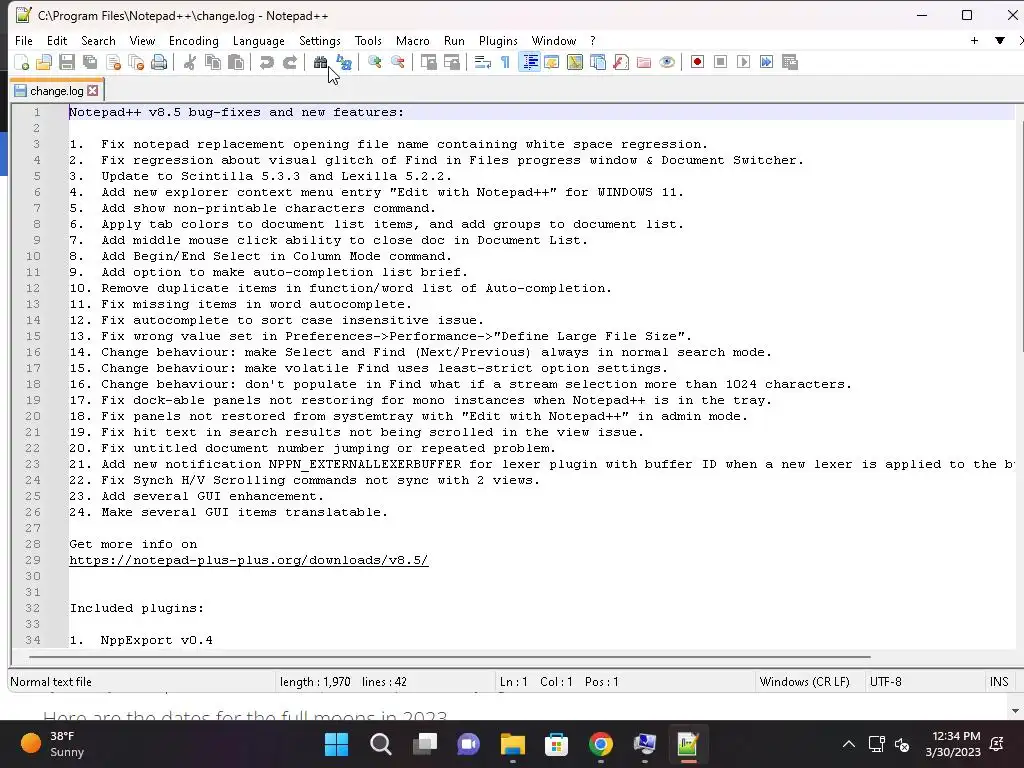1024x768 pixels.
Task: Open the View menu
Action: [x=142, y=40]
